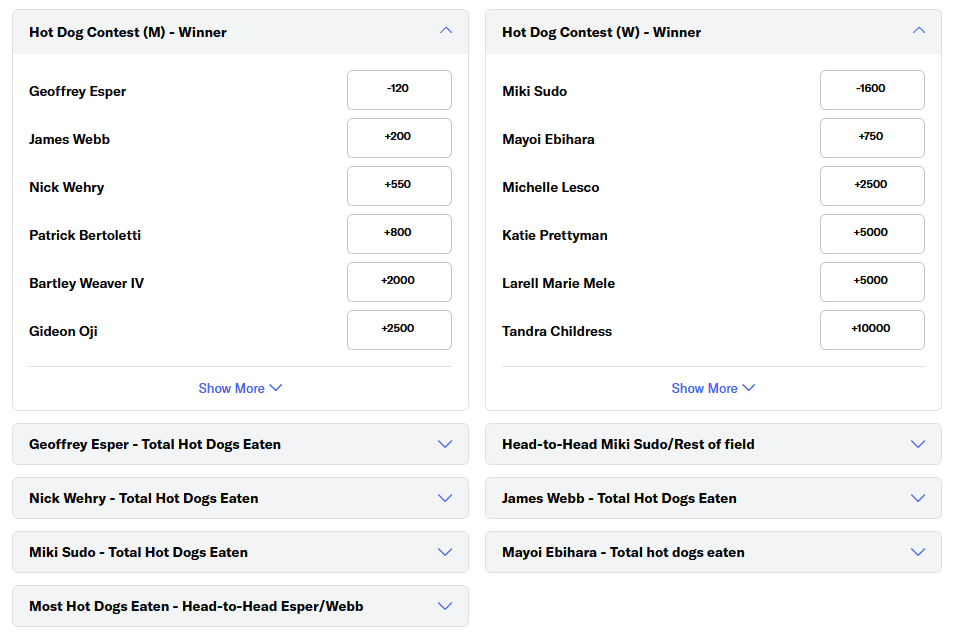Expand Mayoi Ebihara Total hot dogs eaten
This screenshot has height=633, width=953.
click(918, 552)
